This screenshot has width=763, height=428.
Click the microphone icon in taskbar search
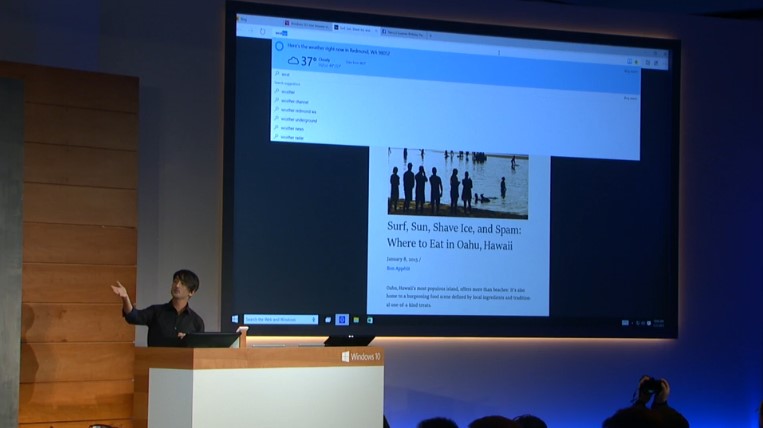coord(316,320)
